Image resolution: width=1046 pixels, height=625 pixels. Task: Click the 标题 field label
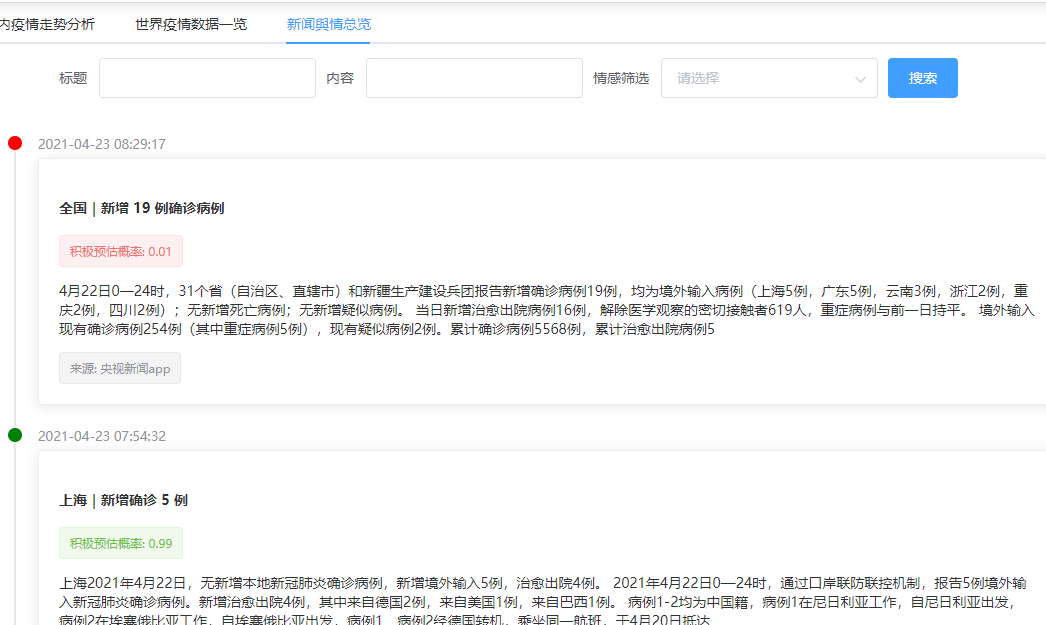coord(73,78)
